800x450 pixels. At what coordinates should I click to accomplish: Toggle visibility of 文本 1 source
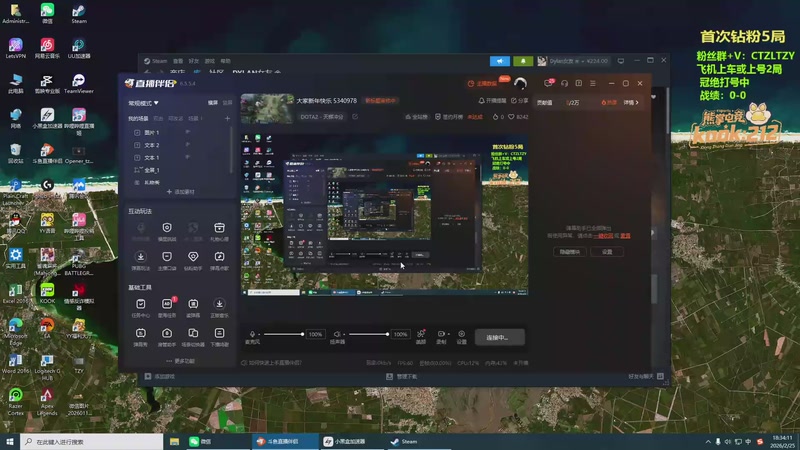coord(187,157)
